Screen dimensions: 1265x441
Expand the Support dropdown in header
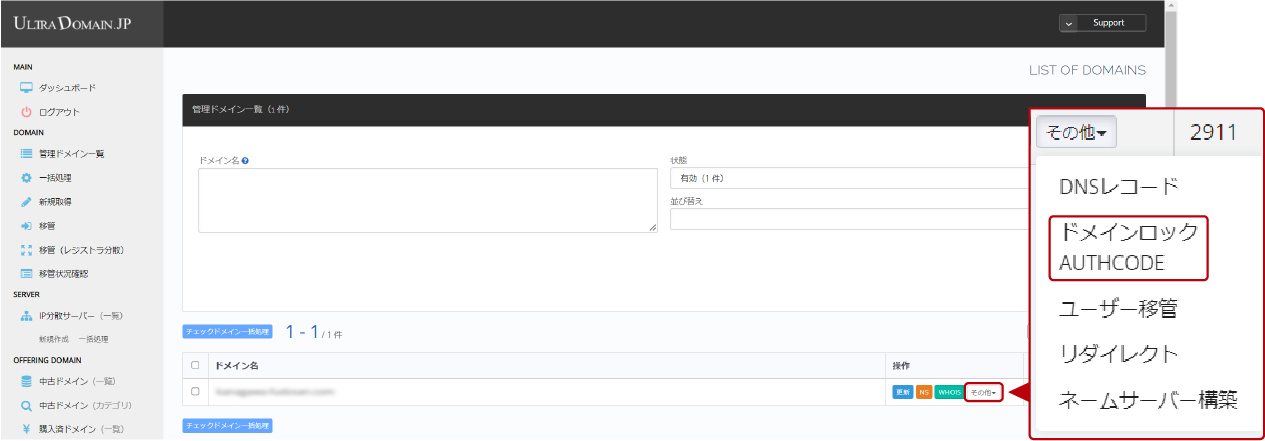tap(1102, 23)
